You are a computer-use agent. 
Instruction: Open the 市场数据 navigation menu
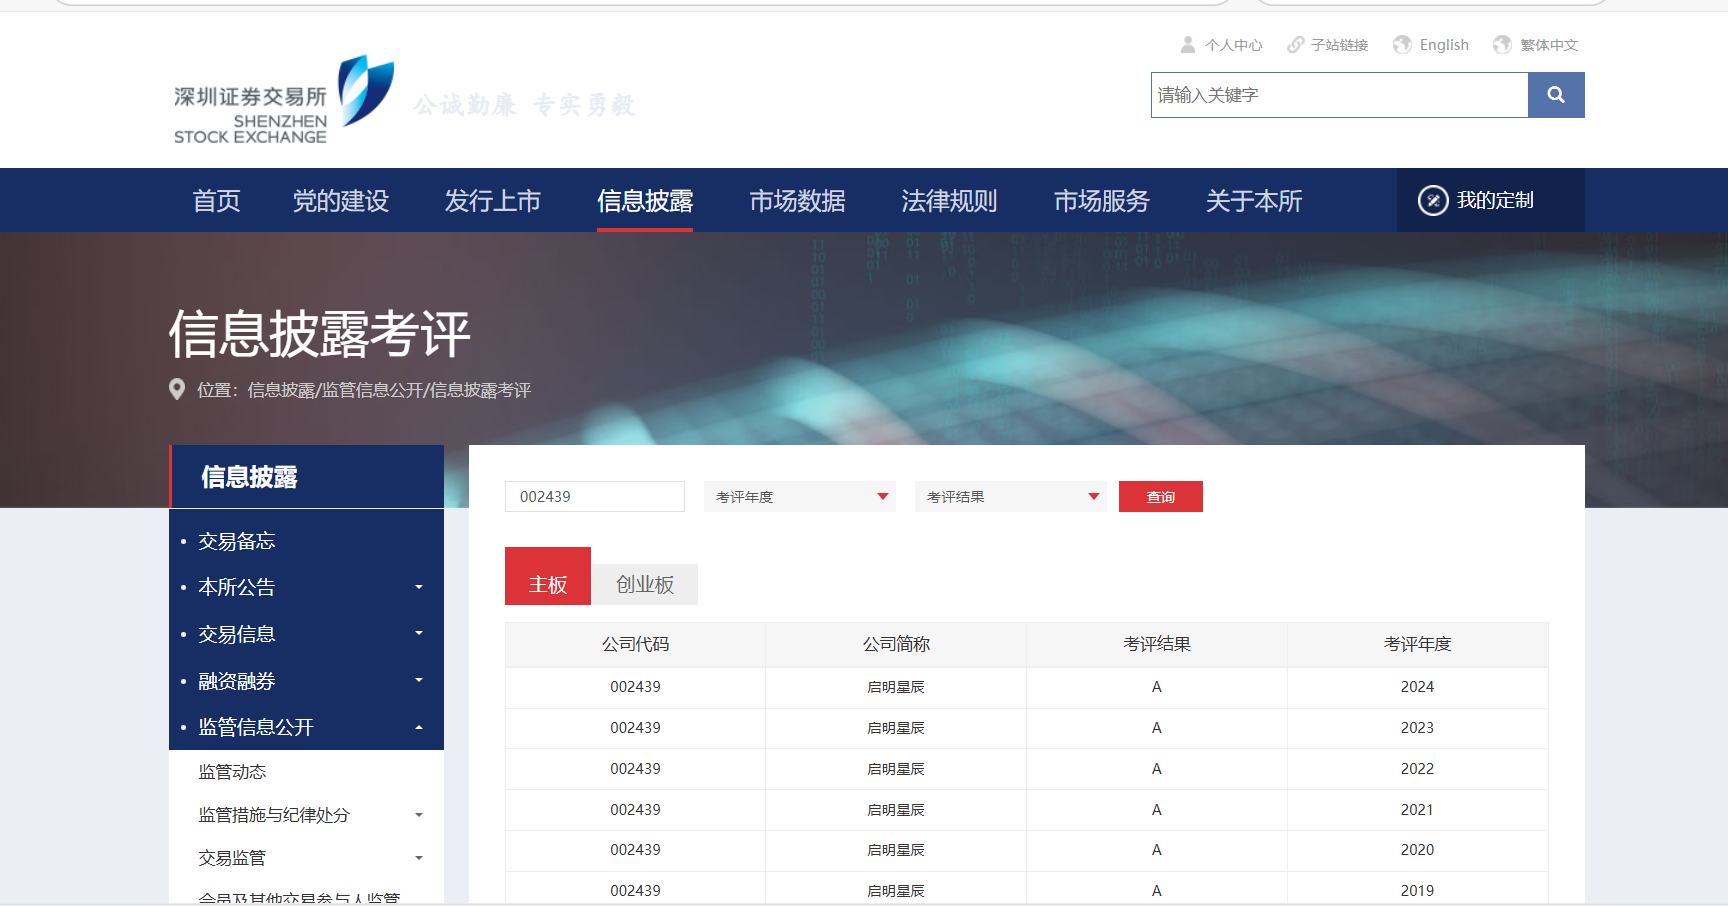[x=797, y=201]
